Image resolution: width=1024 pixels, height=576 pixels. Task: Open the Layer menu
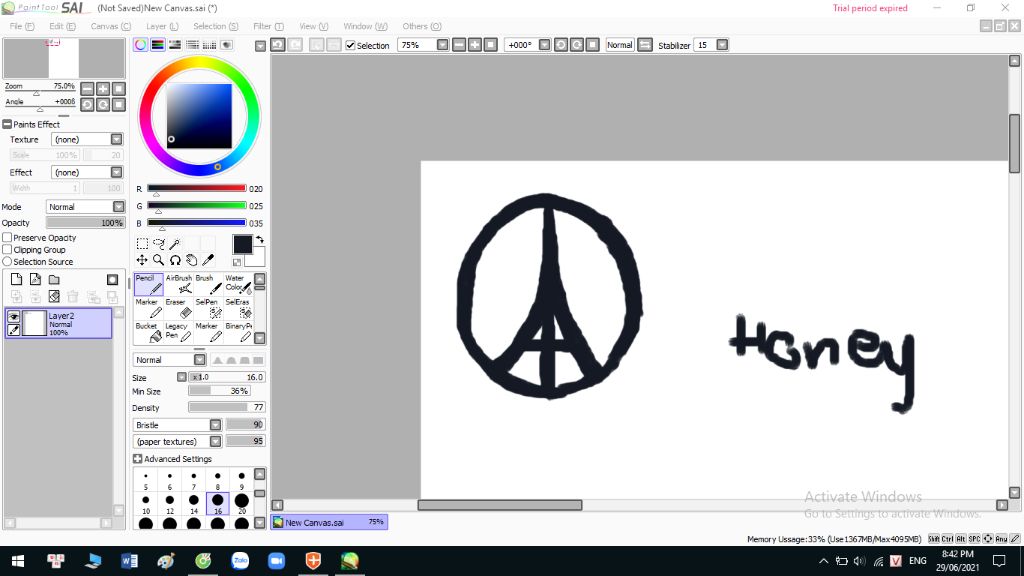click(x=162, y=26)
